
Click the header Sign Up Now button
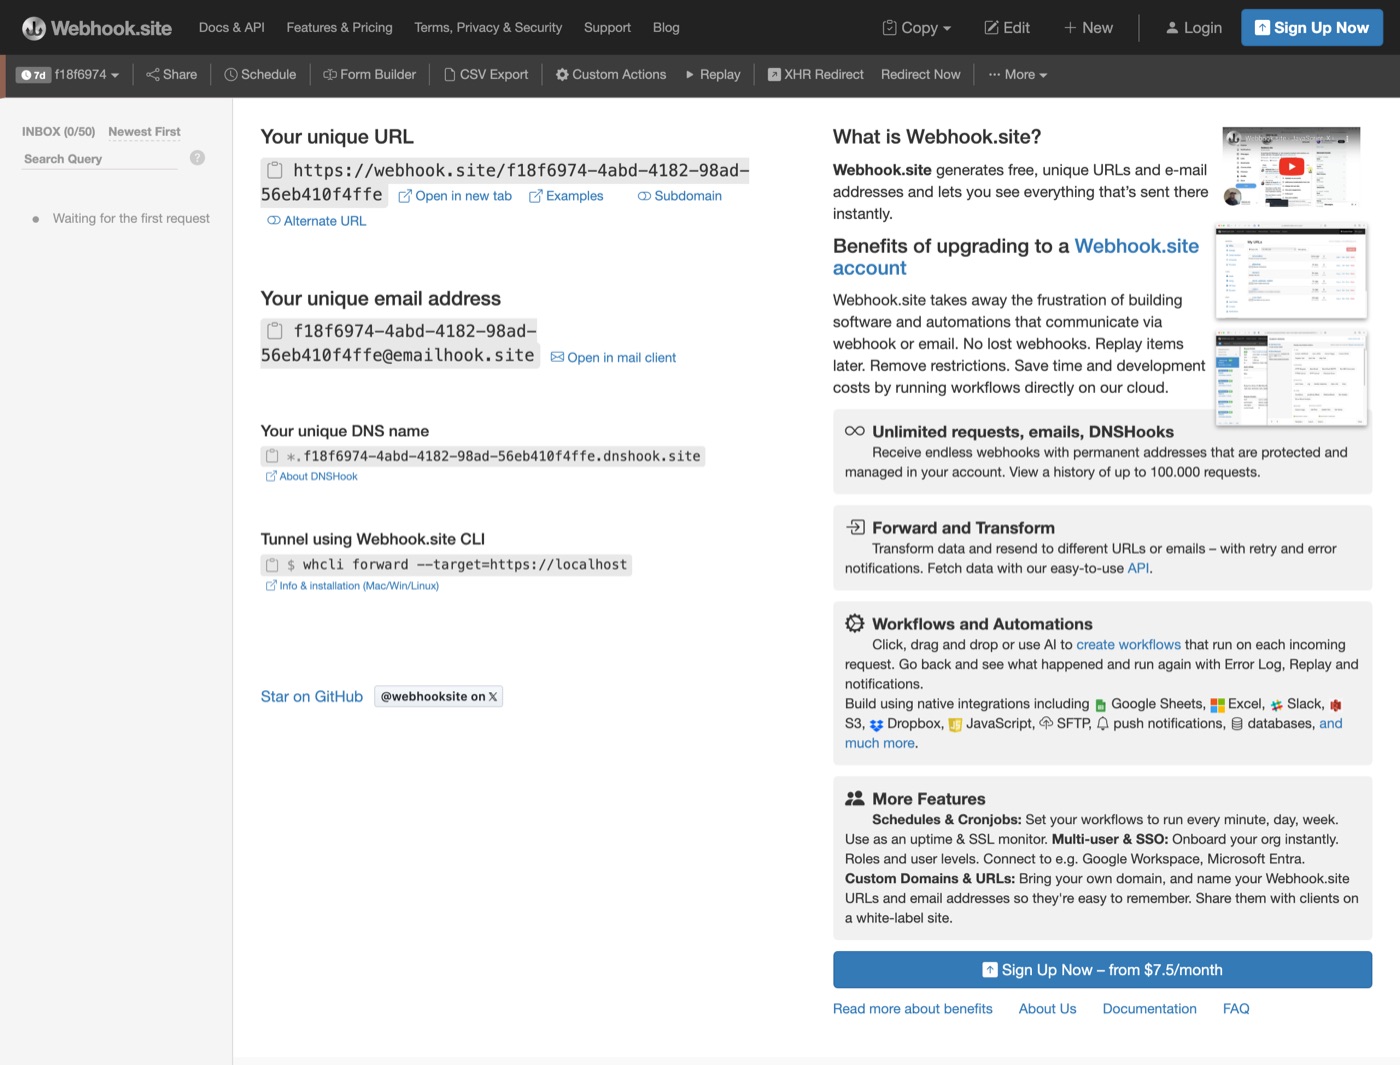pos(1312,28)
